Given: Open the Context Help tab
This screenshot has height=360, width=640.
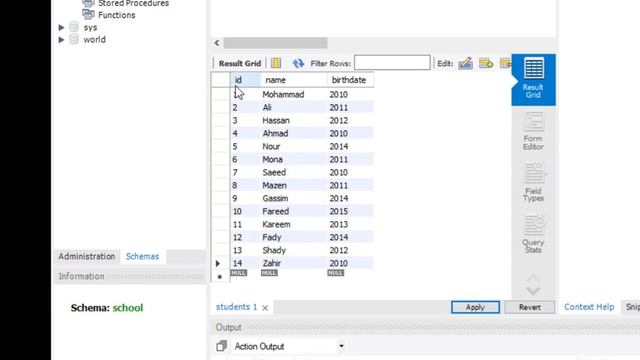Looking at the screenshot, I should tap(589, 307).
